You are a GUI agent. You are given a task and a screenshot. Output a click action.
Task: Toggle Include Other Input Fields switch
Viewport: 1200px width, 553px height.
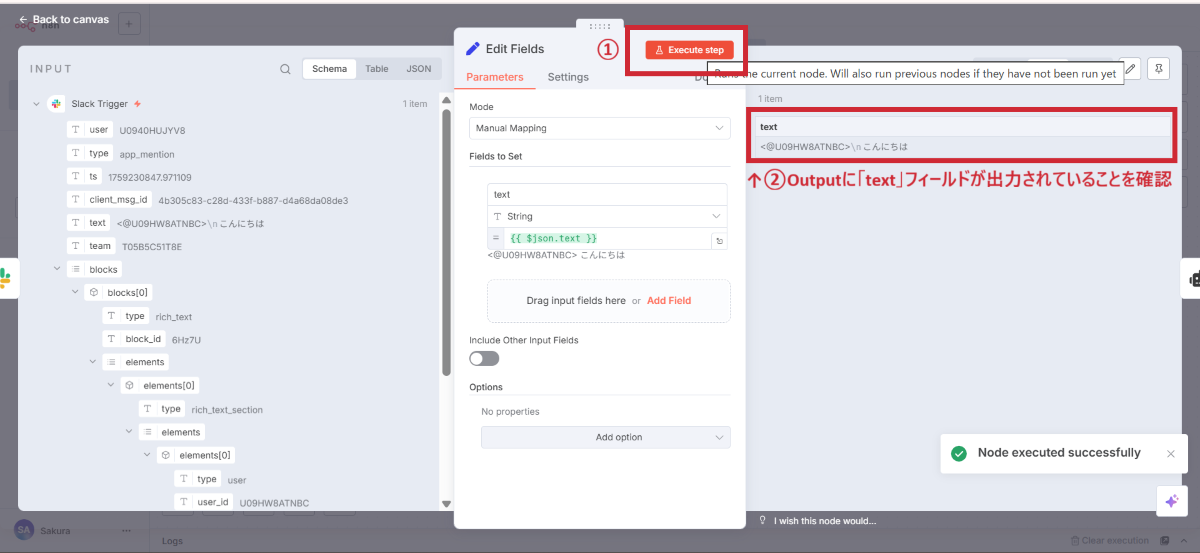point(484,358)
